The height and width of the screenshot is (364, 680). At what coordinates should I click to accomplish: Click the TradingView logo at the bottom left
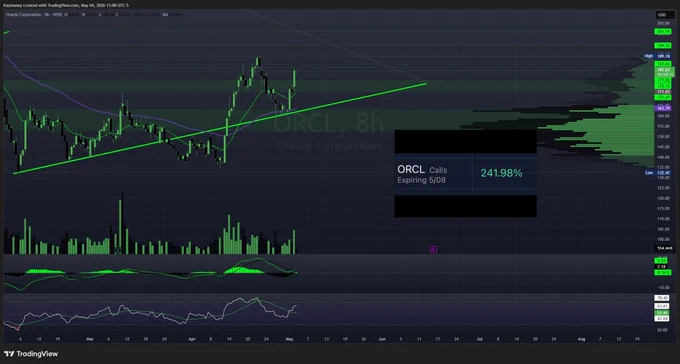tap(31, 354)
